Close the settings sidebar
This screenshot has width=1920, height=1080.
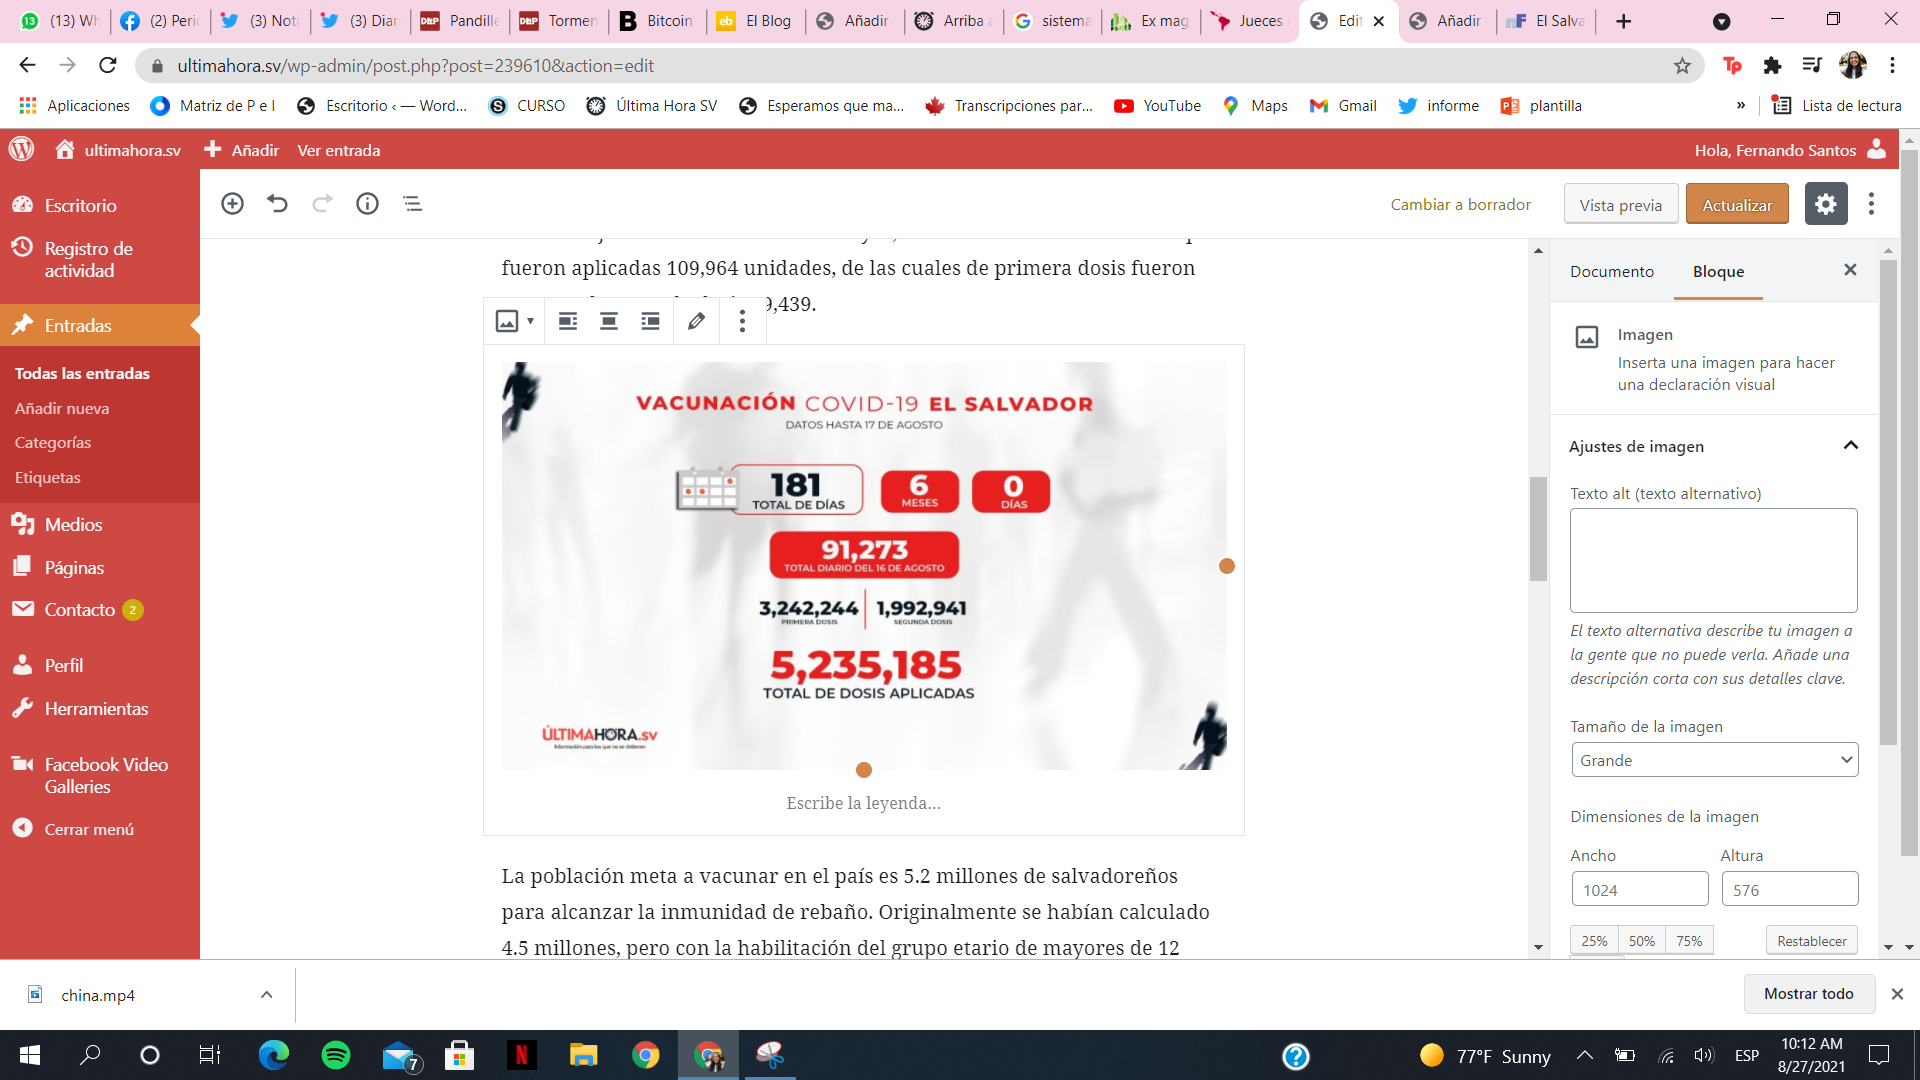pyautogui.click(x=1850, y=270)
